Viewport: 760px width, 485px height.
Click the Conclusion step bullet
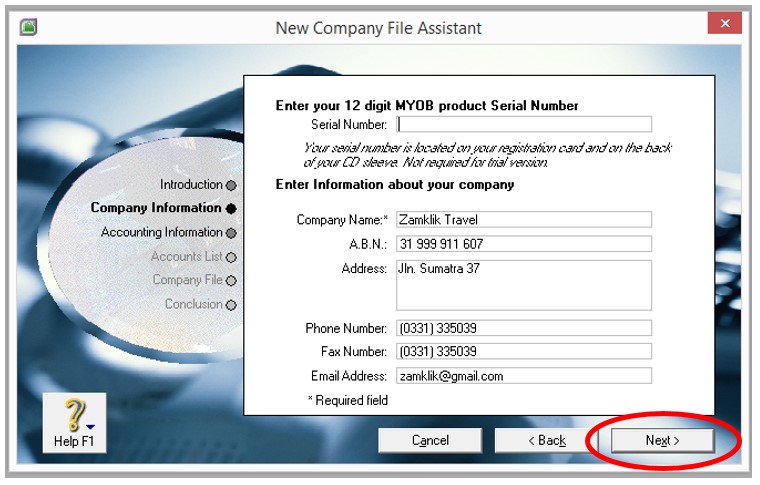(231, 305)
